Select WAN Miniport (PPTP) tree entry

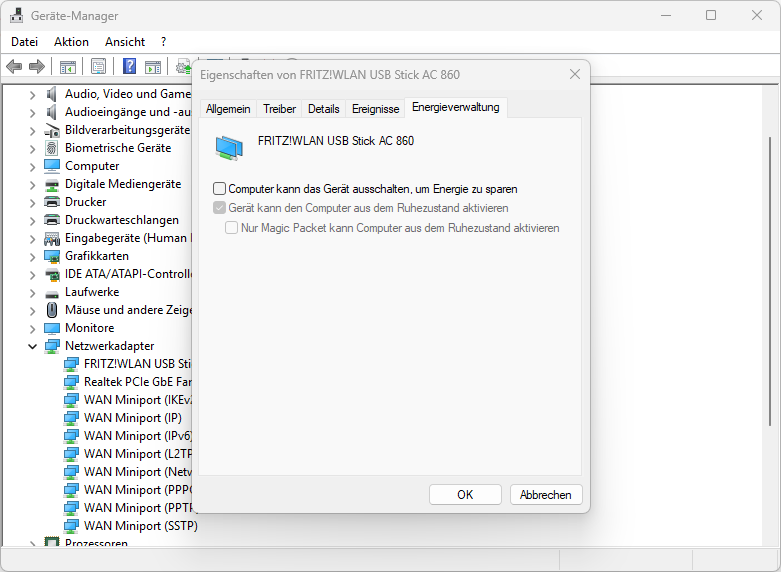pos(137,508)
